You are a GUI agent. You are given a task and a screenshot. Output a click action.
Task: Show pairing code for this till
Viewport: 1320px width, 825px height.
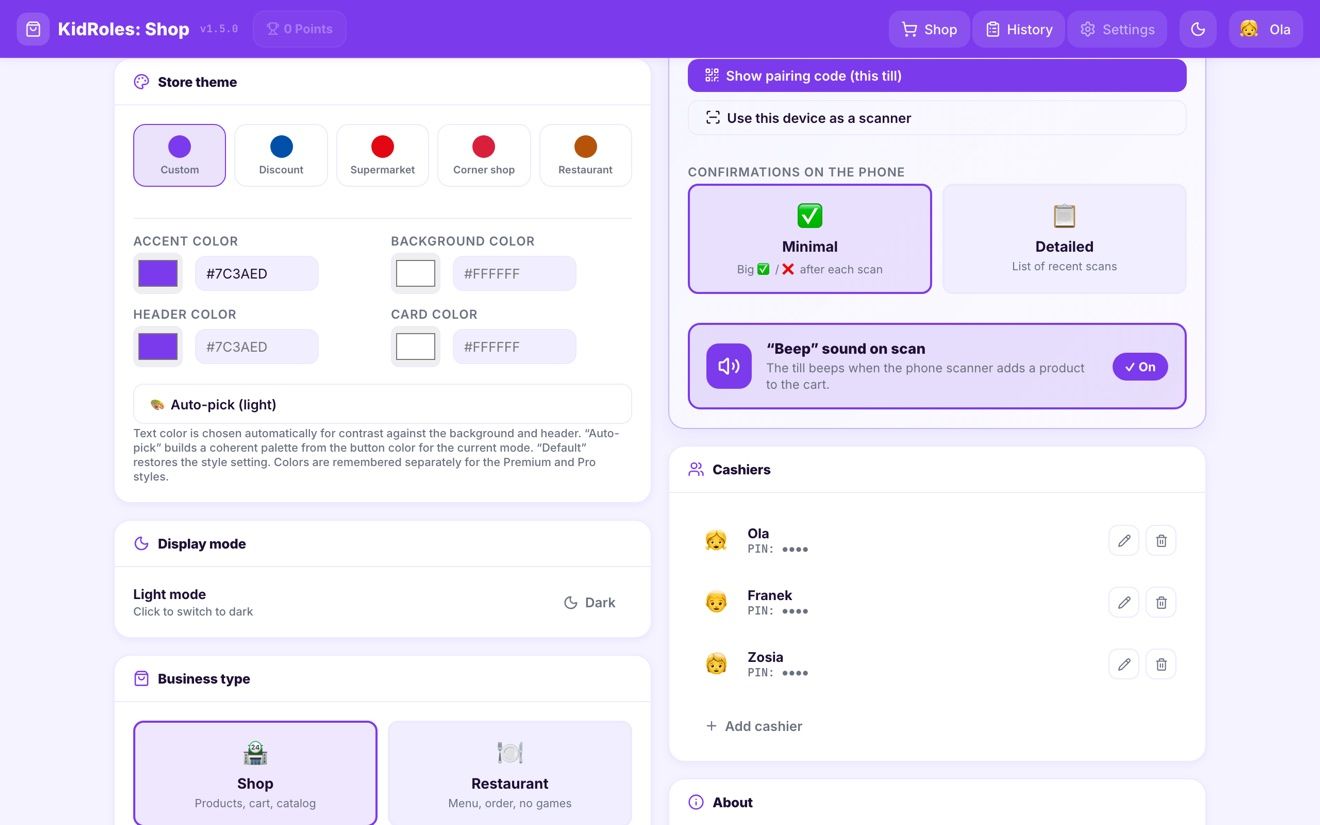937,75
